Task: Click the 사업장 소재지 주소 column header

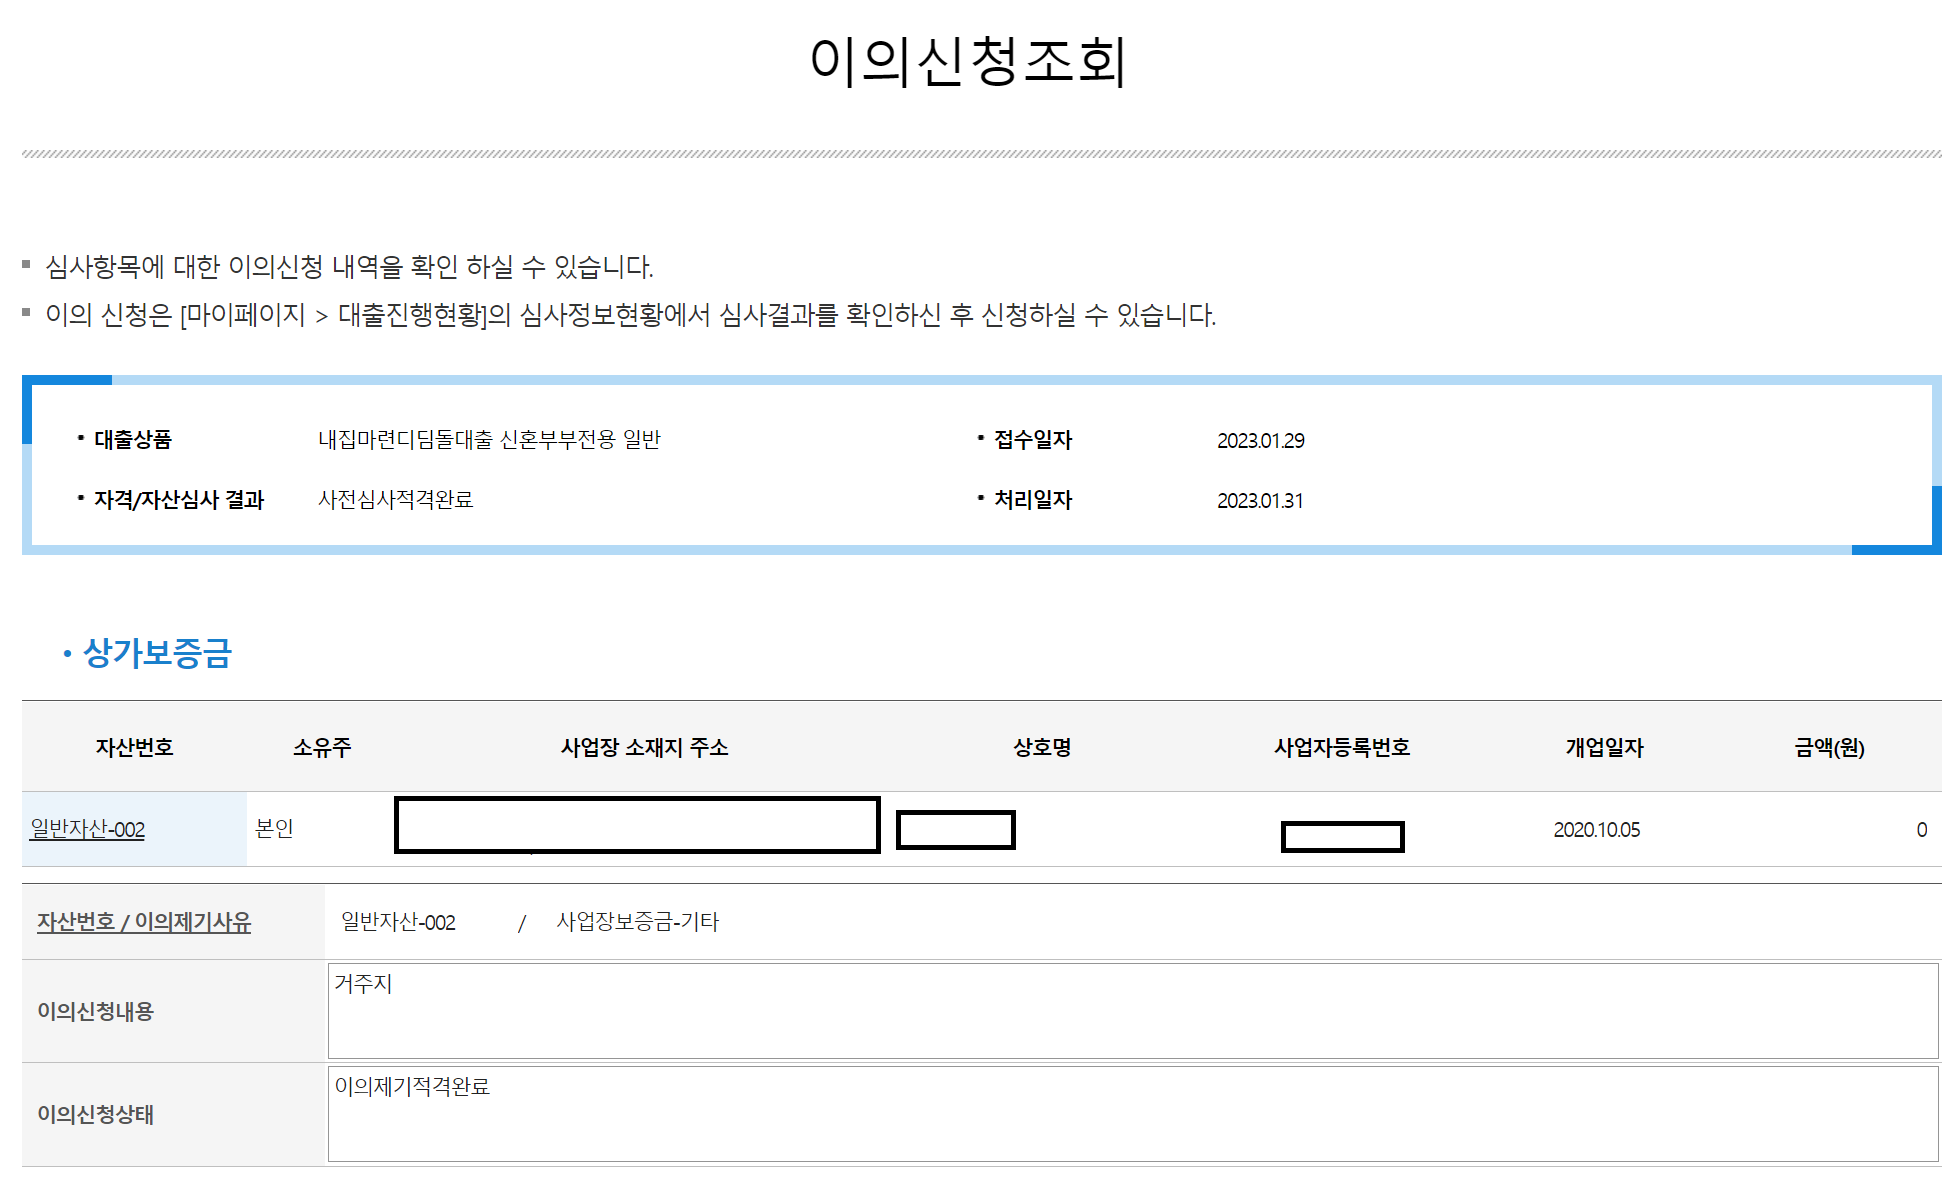Action: tap(644, 747)
